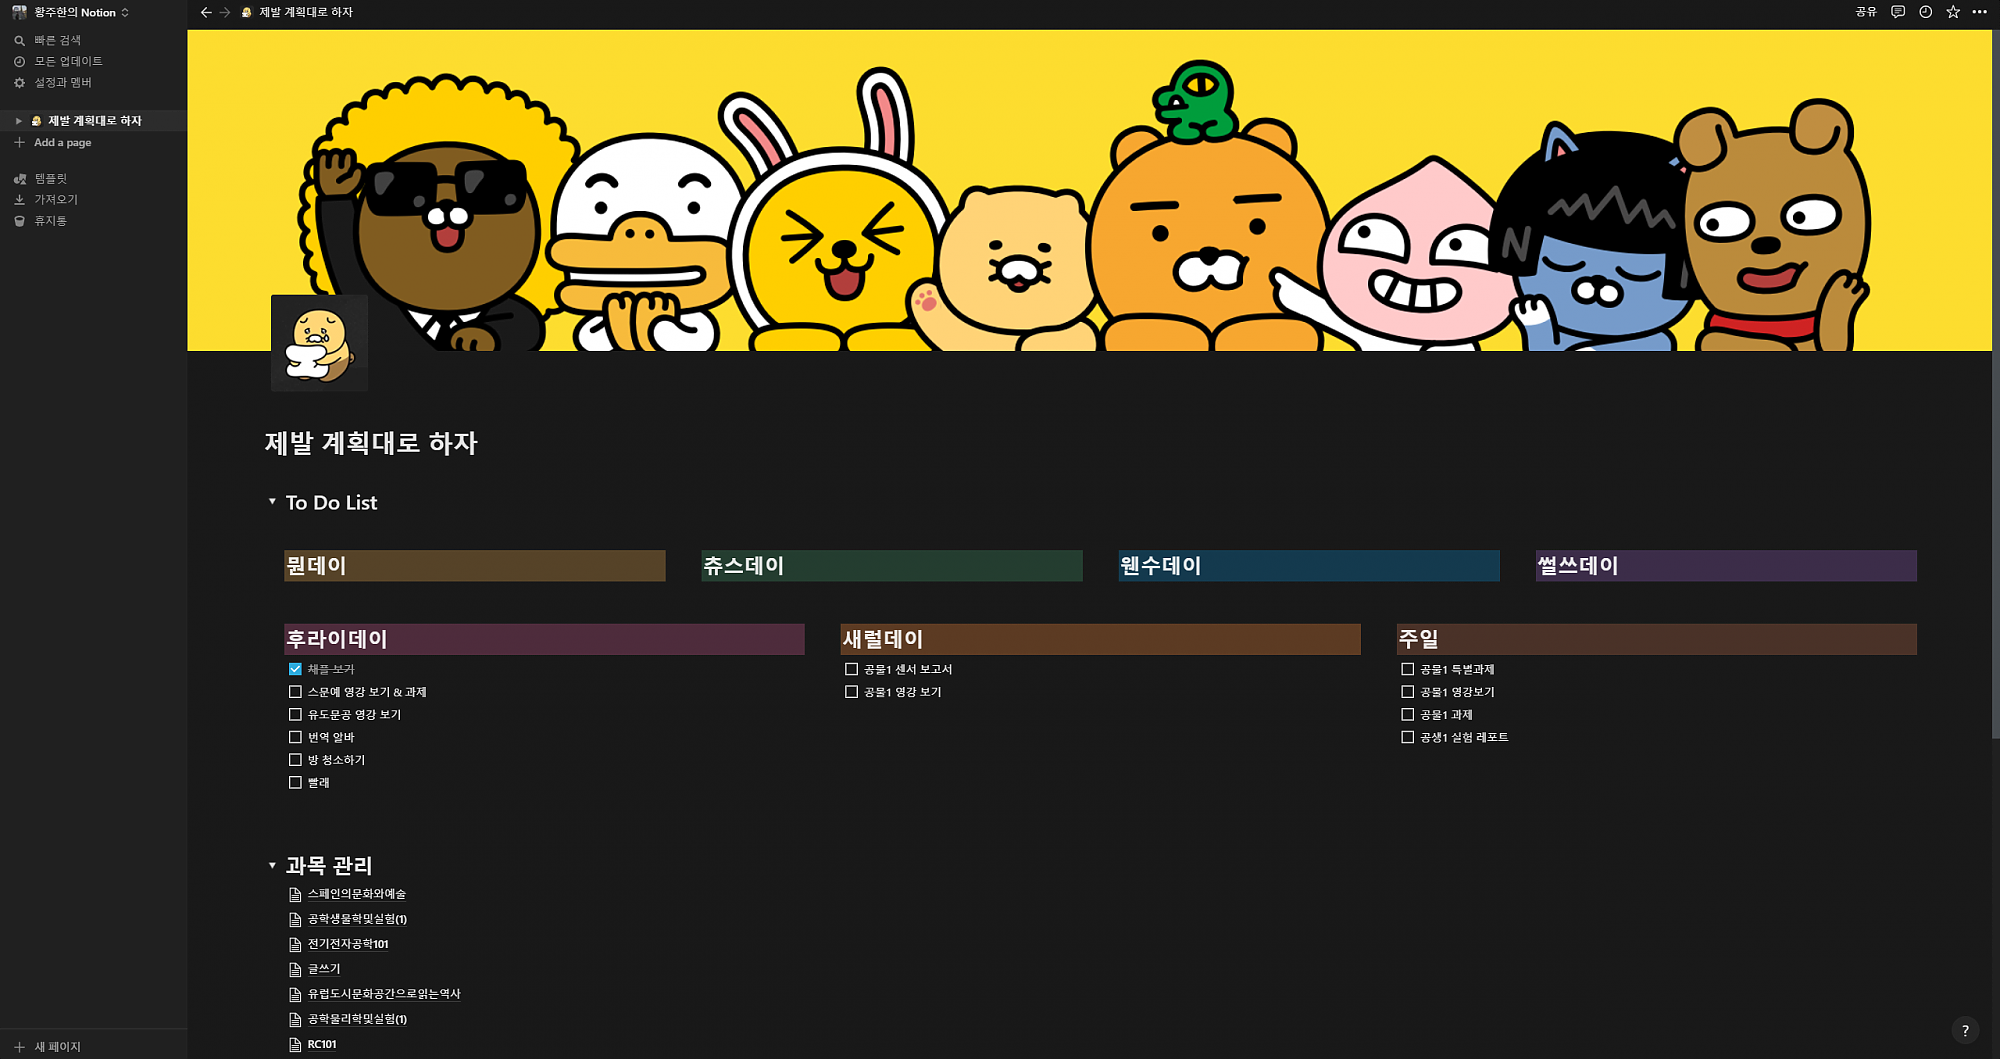Open page link 전기전자공학101

tap(348, 944)
